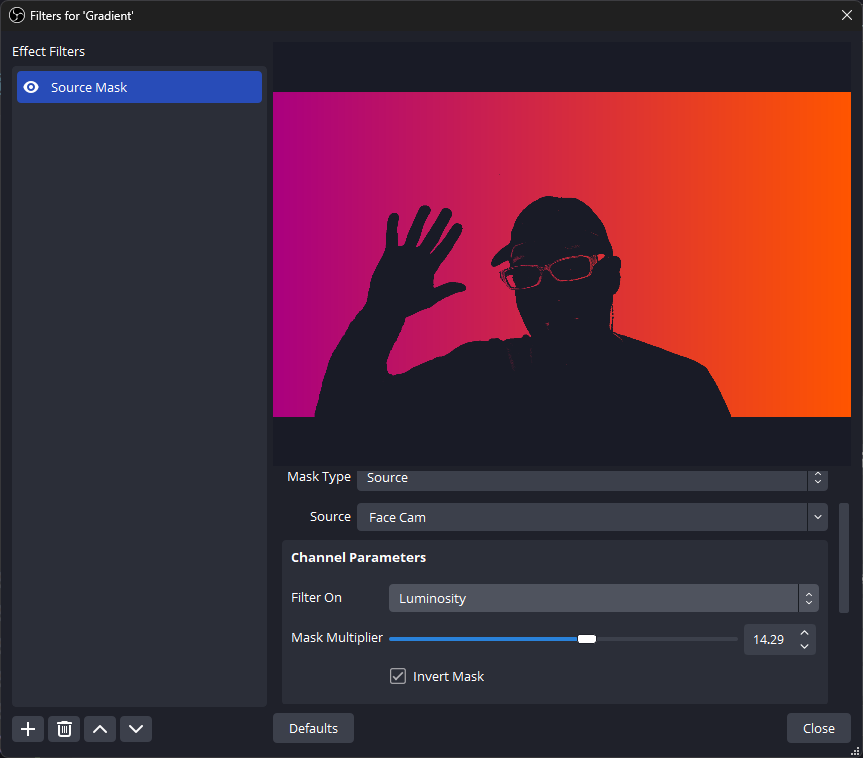Toggle the Source Mask visibility eye icon
Image resolution: width=863 pixels, height=758 pixels.
[x=31, y=87]
